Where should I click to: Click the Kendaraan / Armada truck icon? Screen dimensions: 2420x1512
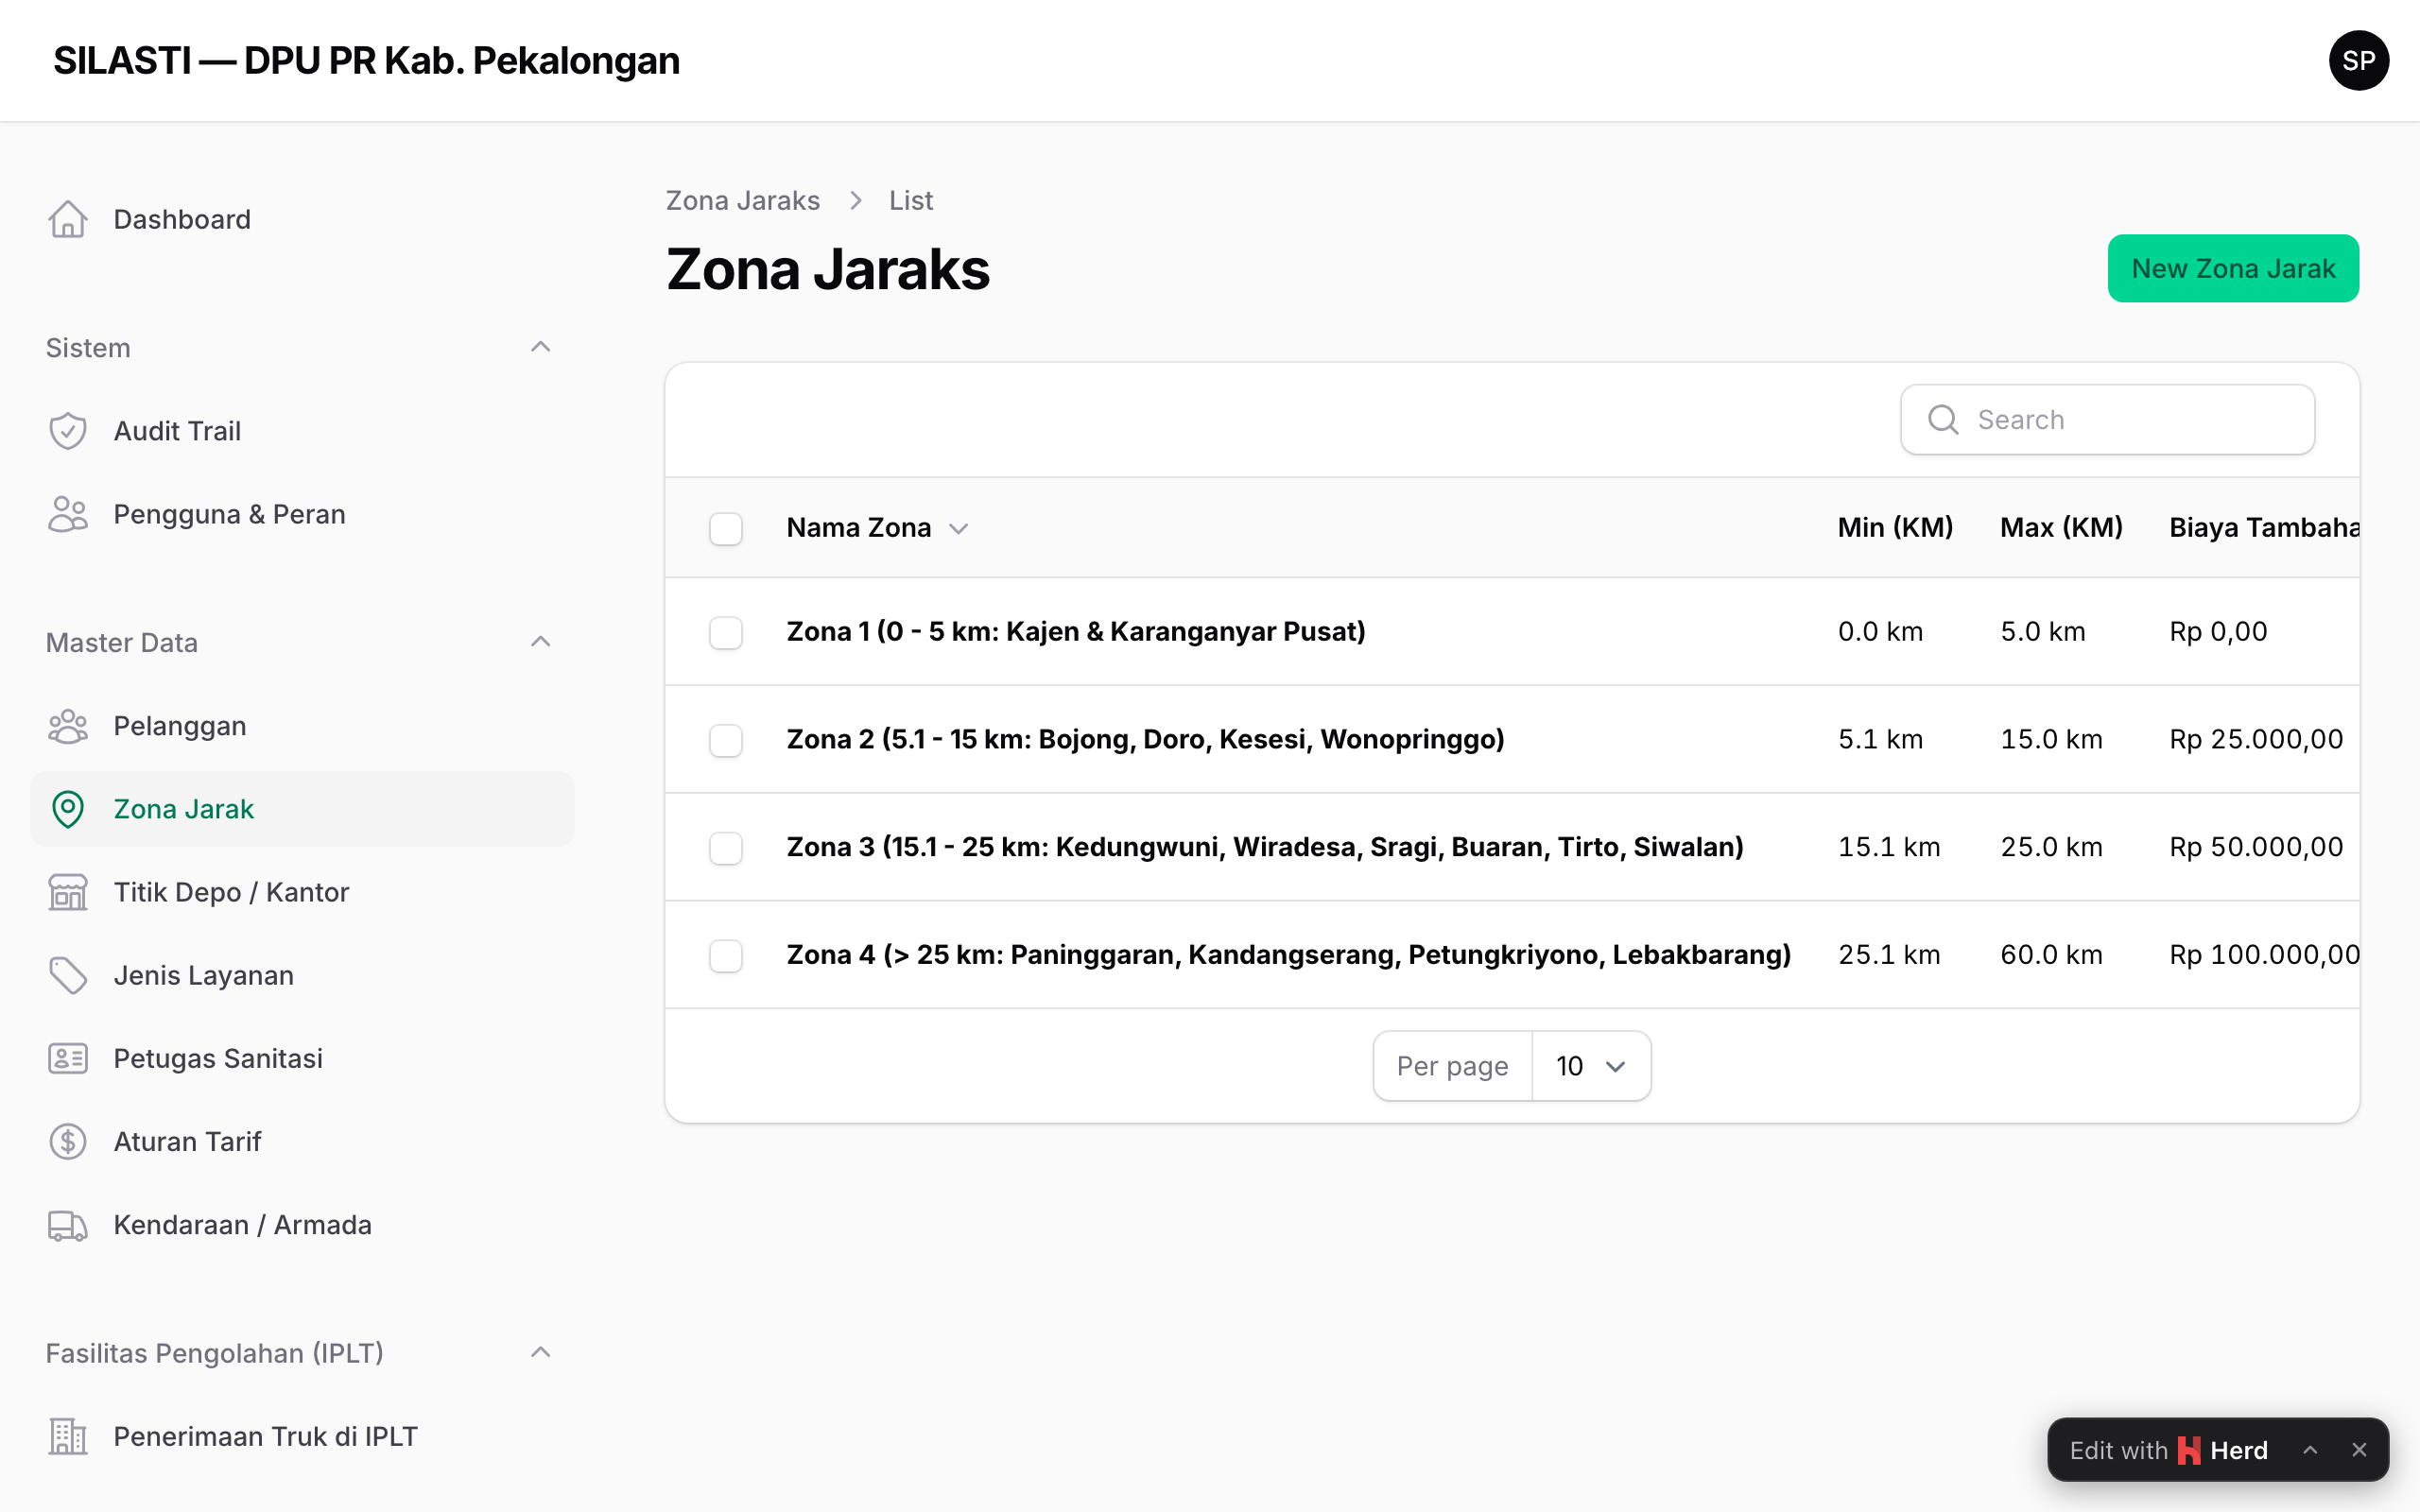[x=68, y=1224]
